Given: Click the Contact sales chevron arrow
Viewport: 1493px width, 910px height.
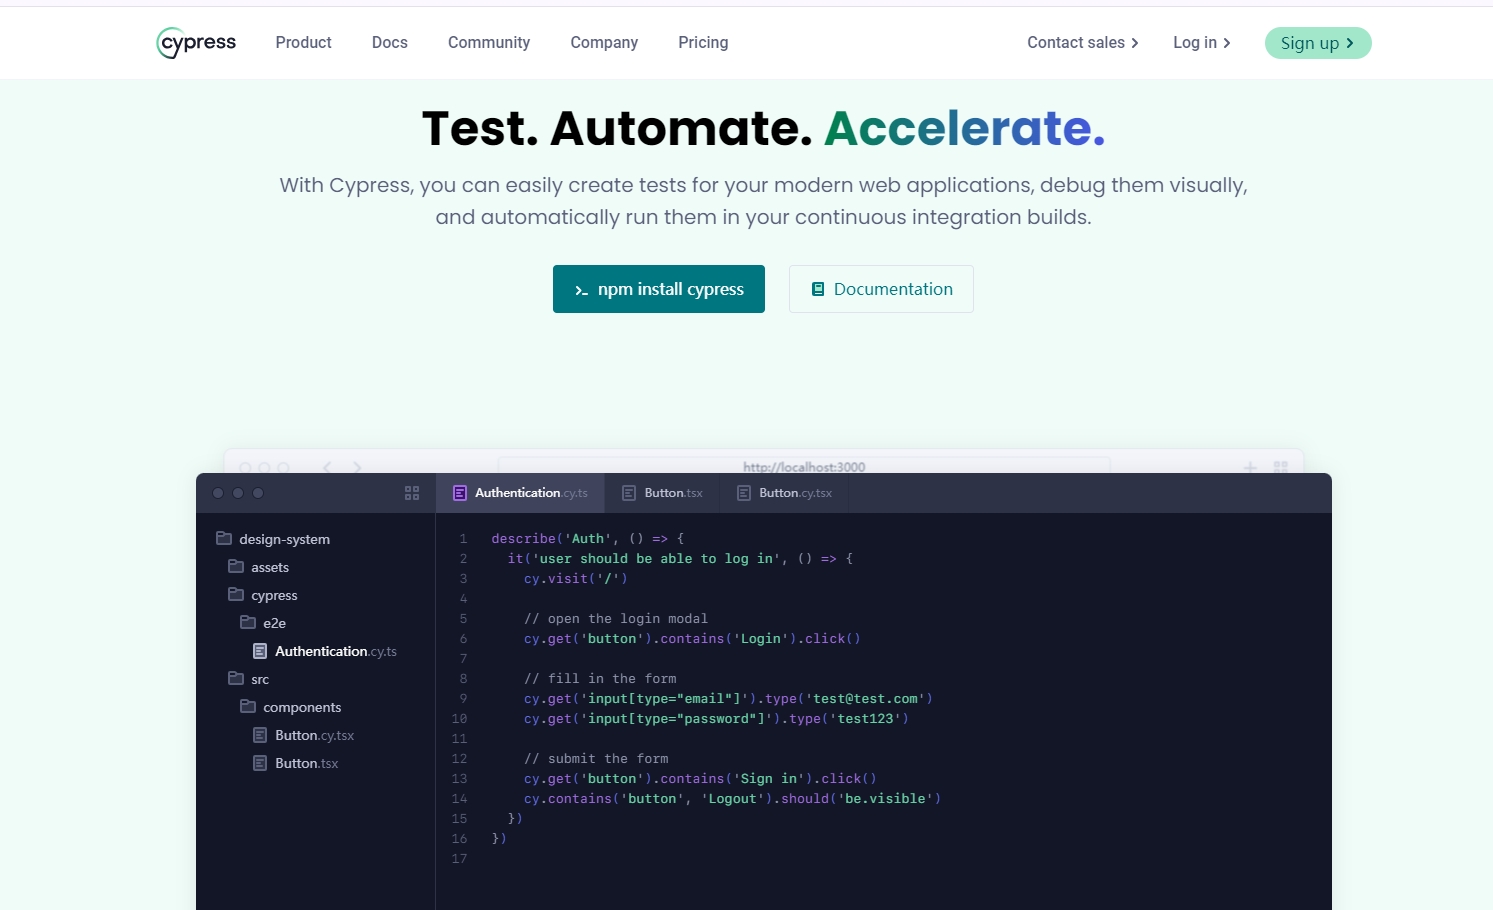Looking at the screenshot, I should 1135,43.
